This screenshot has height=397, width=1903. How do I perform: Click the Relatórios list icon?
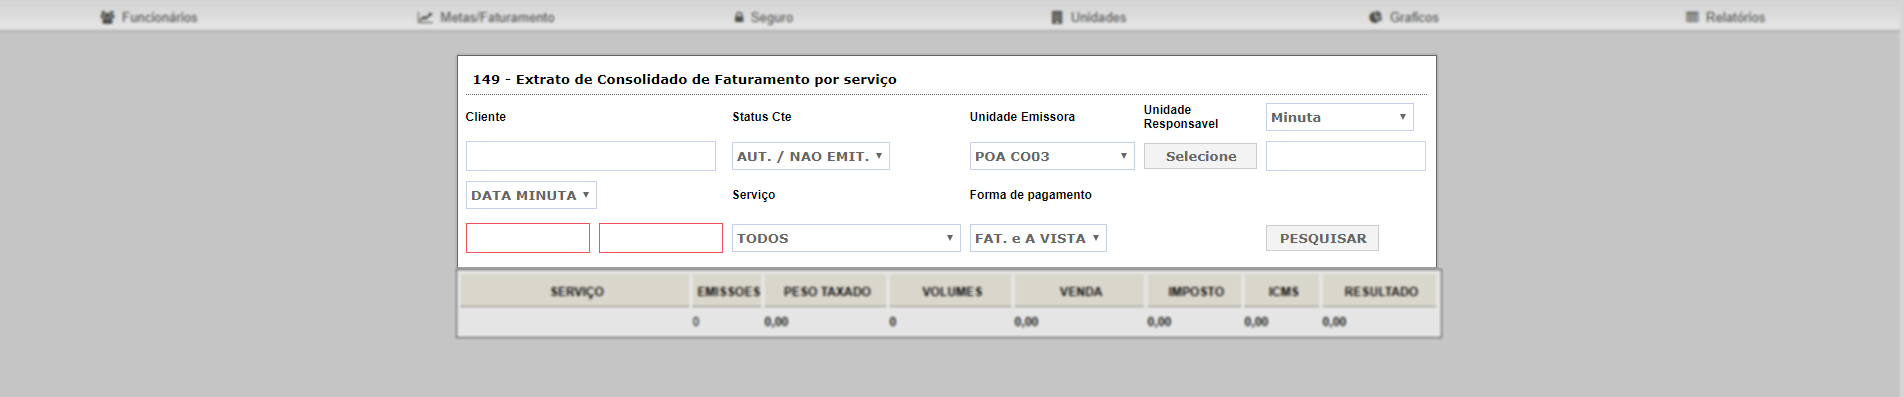coord(1692,17)
